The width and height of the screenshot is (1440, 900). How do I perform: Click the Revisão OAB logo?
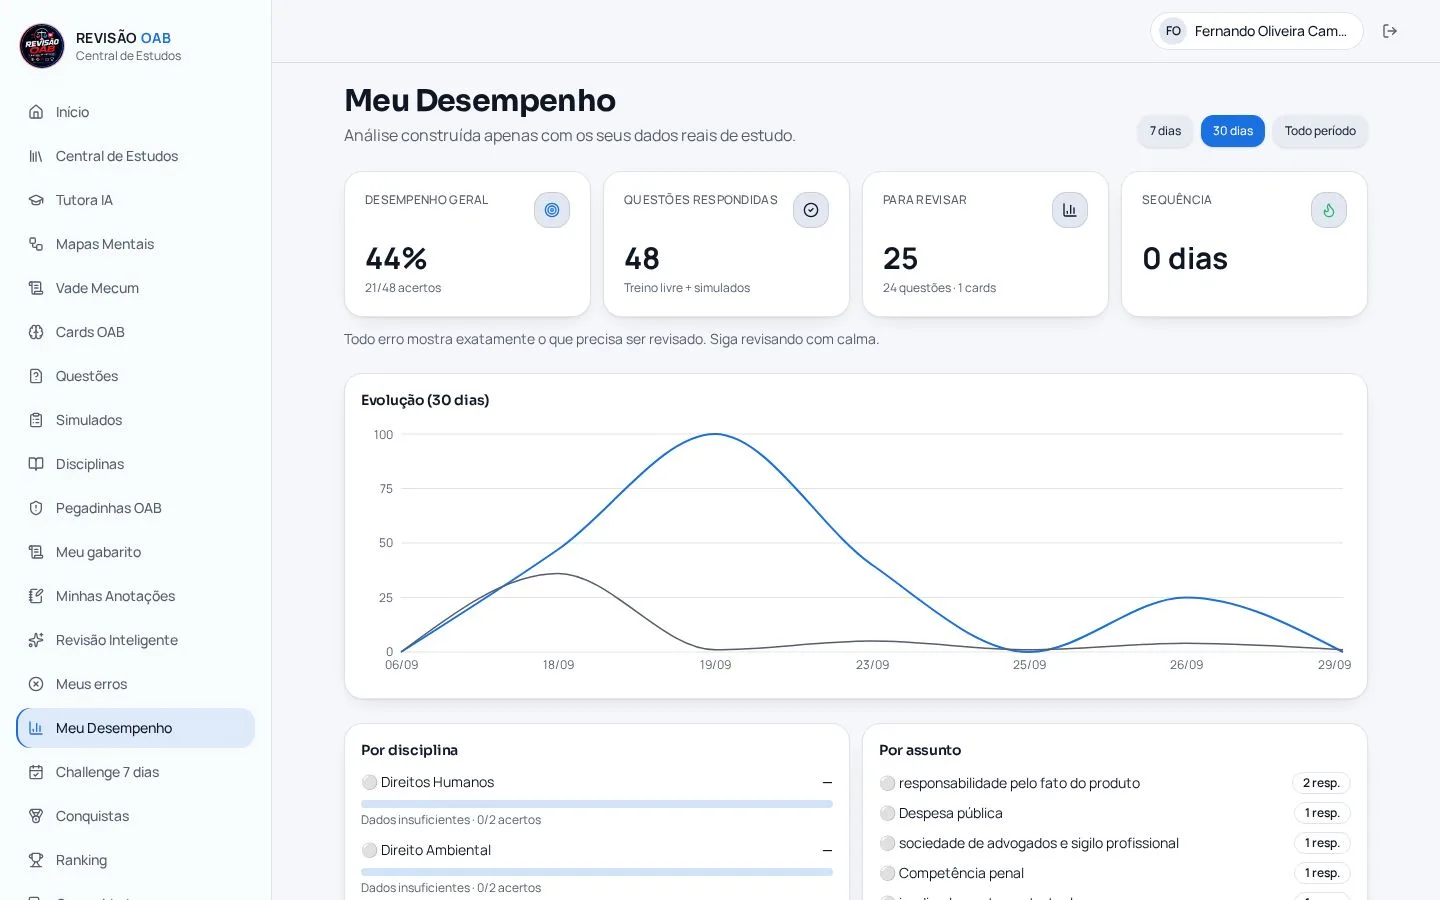pos(42,46)
